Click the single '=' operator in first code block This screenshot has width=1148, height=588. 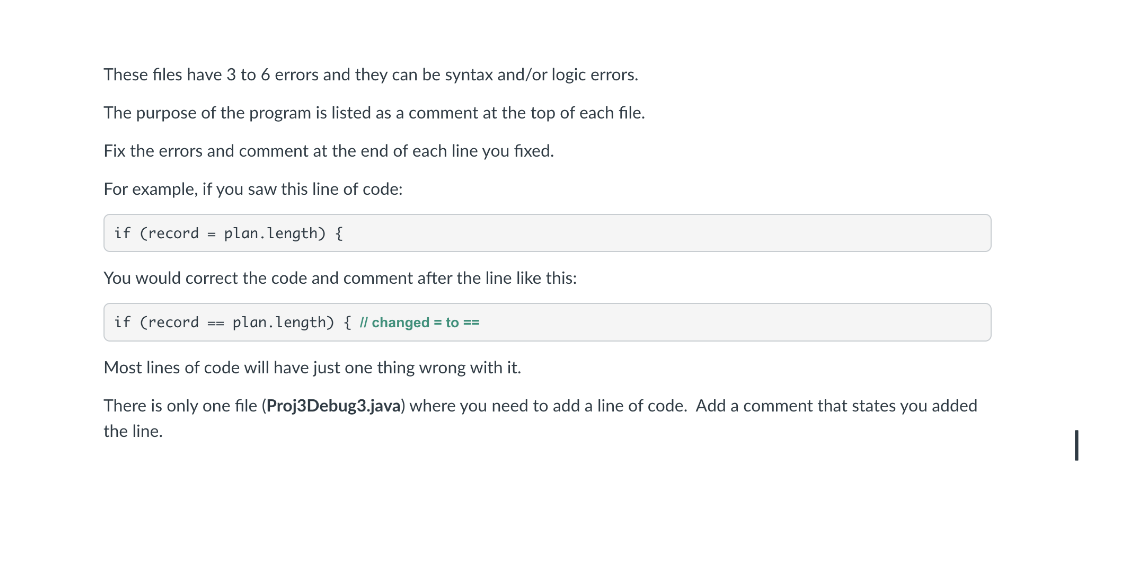211,234
